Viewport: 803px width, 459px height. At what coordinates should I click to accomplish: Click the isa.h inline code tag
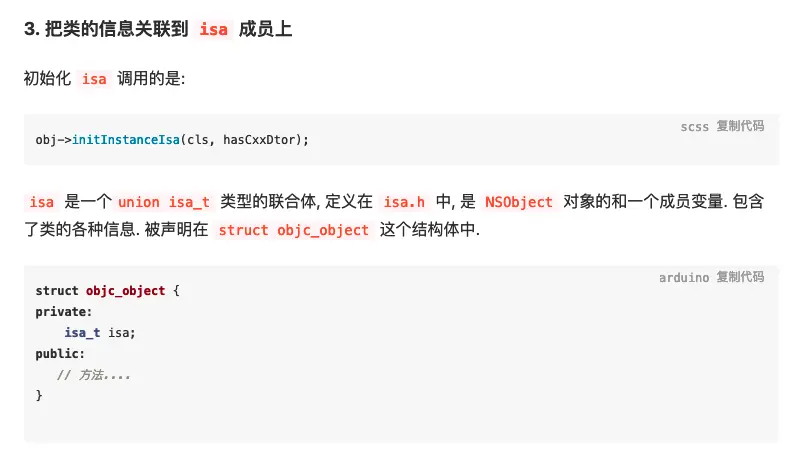[x=404, y=202]
